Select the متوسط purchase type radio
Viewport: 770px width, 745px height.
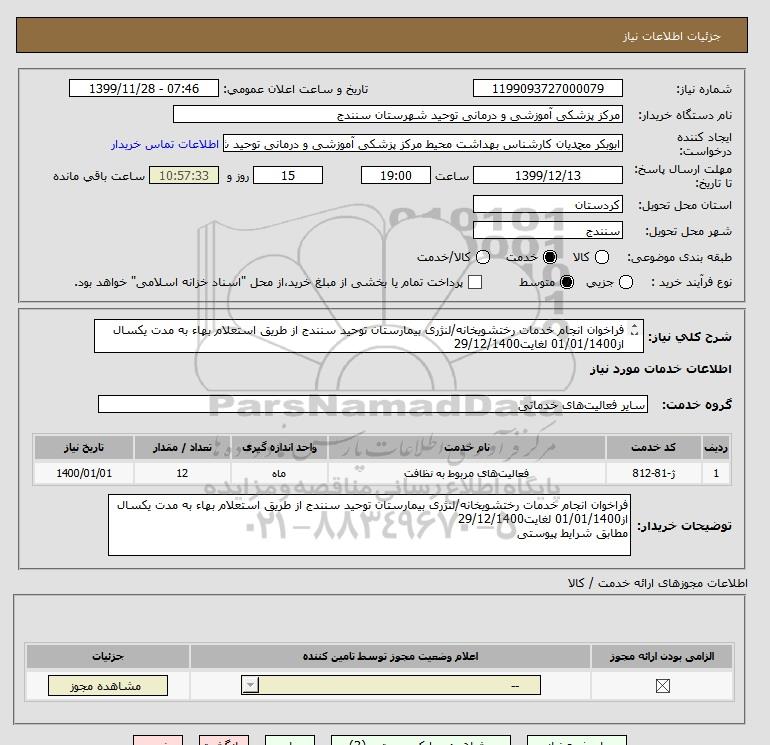tap(567, 282)
